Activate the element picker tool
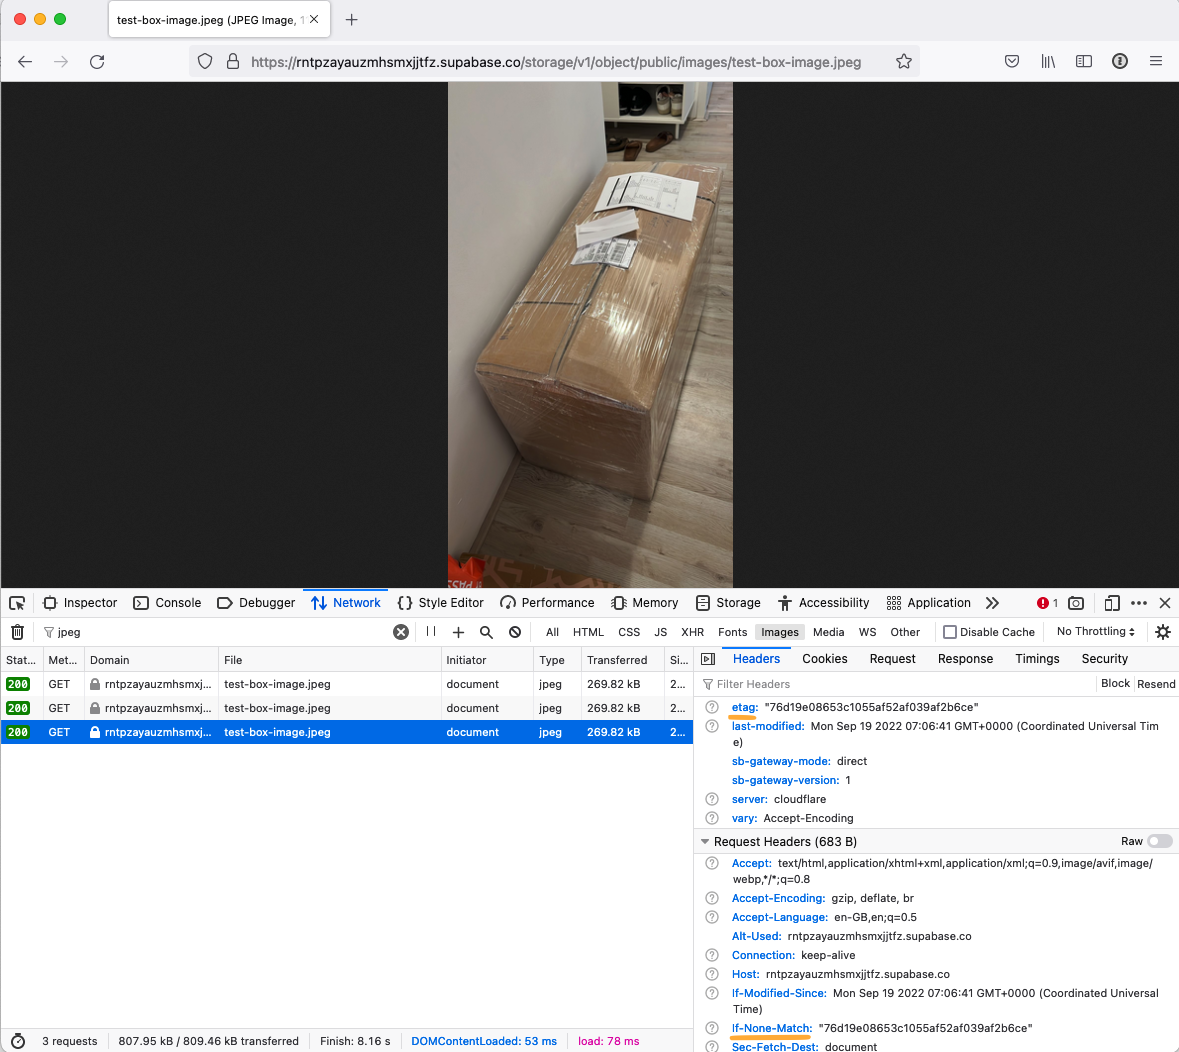Viewport: 1179px width, 1052px height. click(x=16, y=602)
